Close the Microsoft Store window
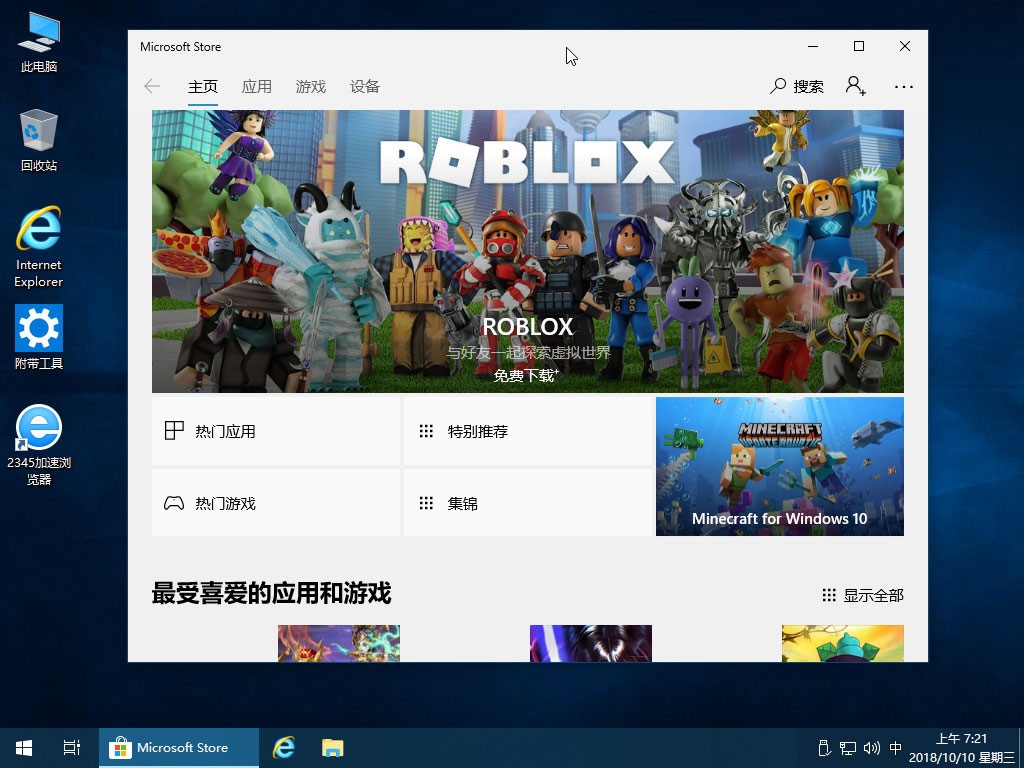Screen dimensions: 1024x768 904,46
